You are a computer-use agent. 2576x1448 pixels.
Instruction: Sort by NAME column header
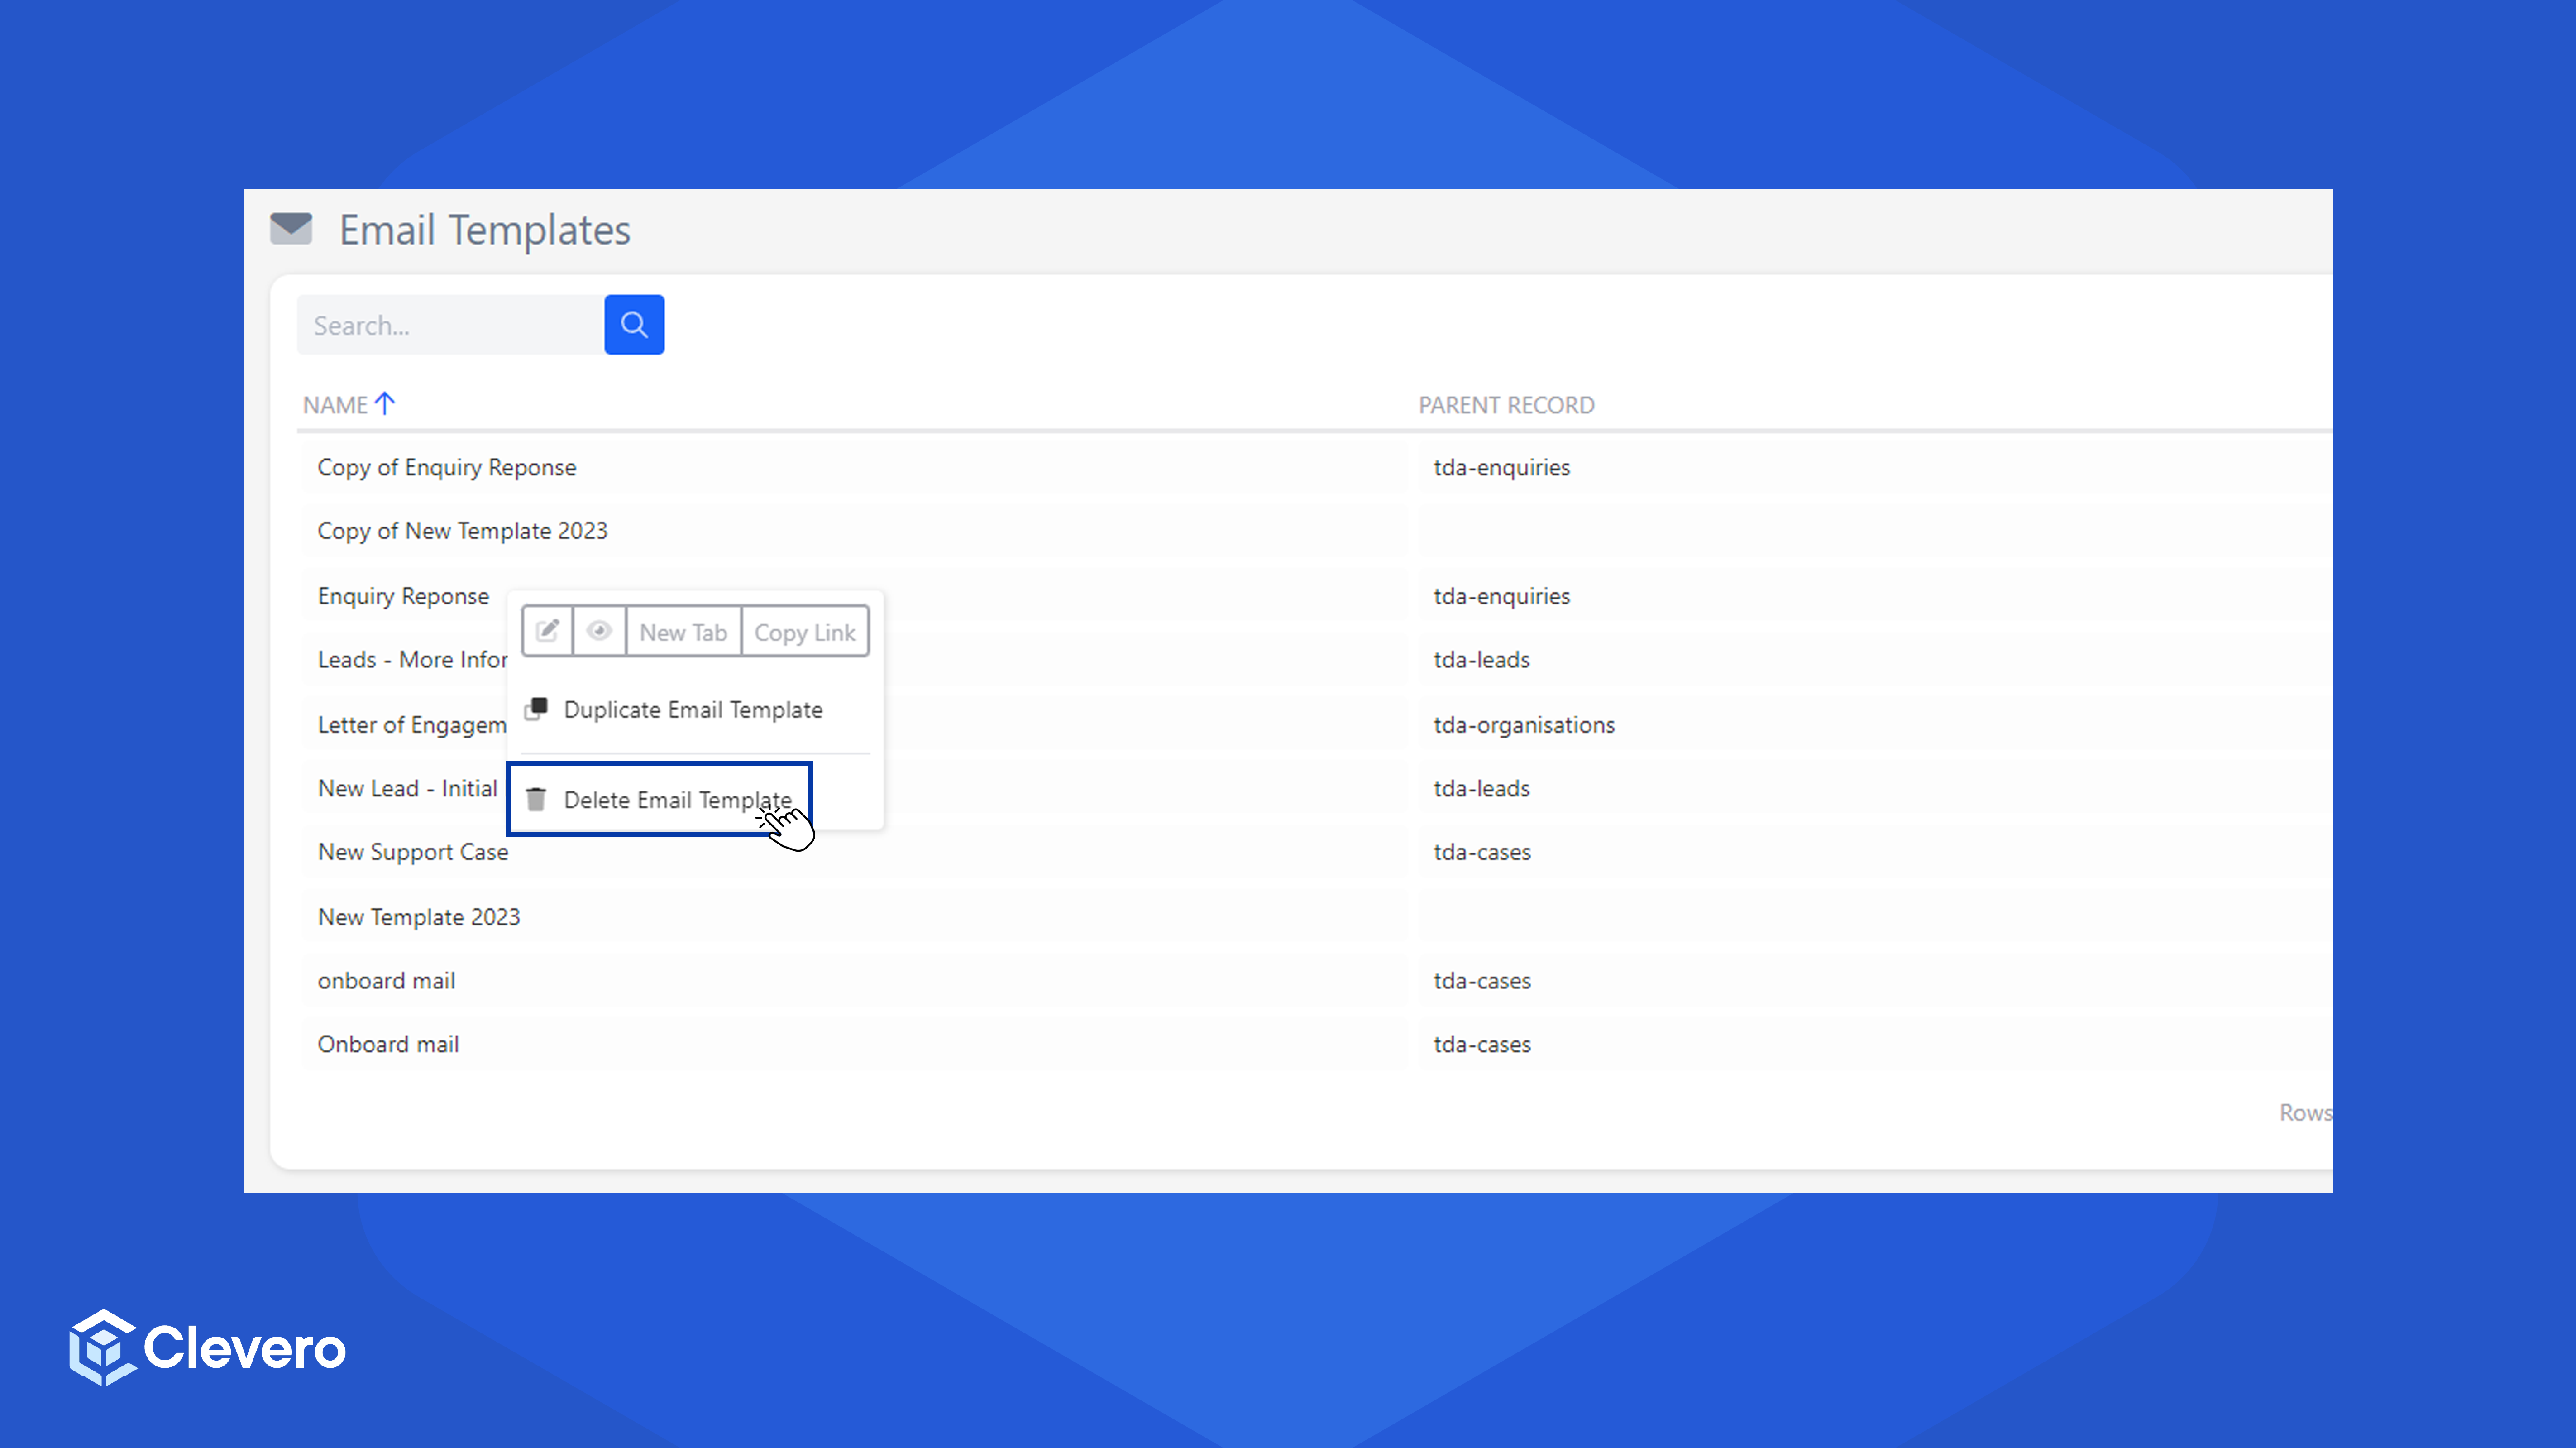coord(335,405)
